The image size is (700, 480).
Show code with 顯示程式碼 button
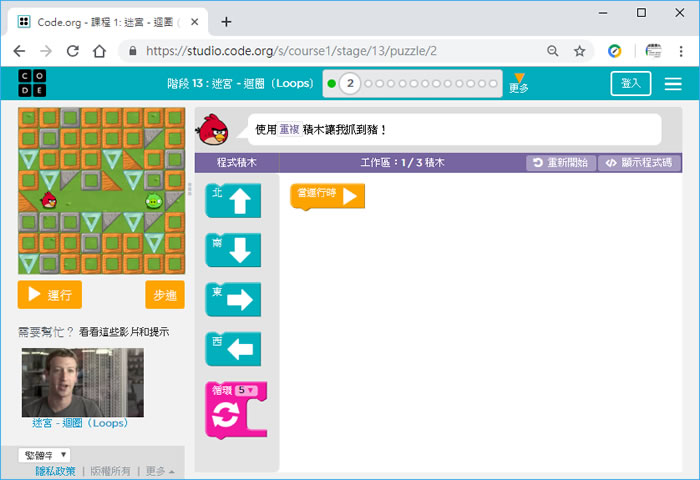[639, 163]
